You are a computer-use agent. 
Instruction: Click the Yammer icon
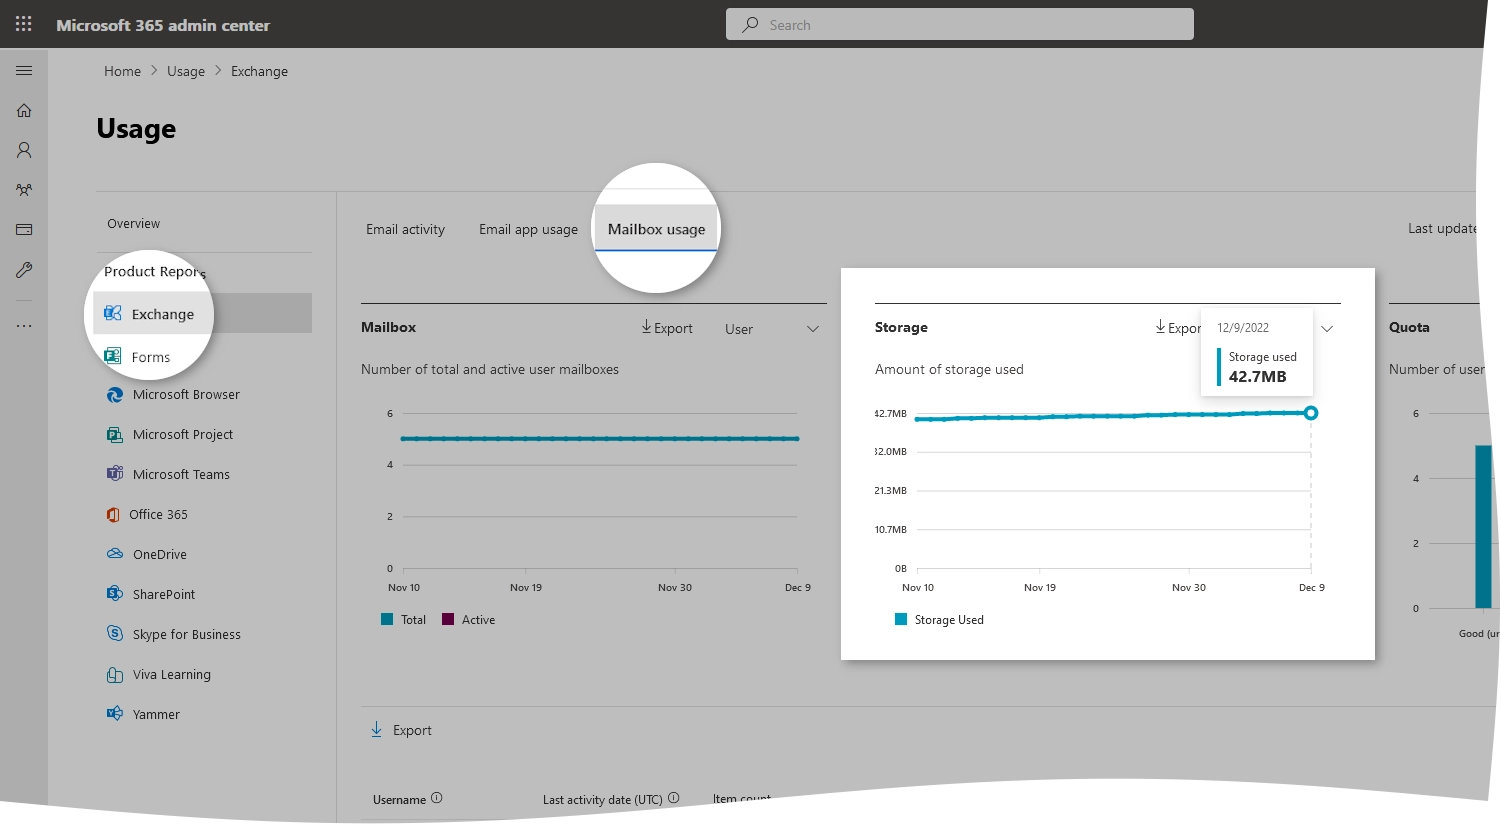[x=115, y=714]
